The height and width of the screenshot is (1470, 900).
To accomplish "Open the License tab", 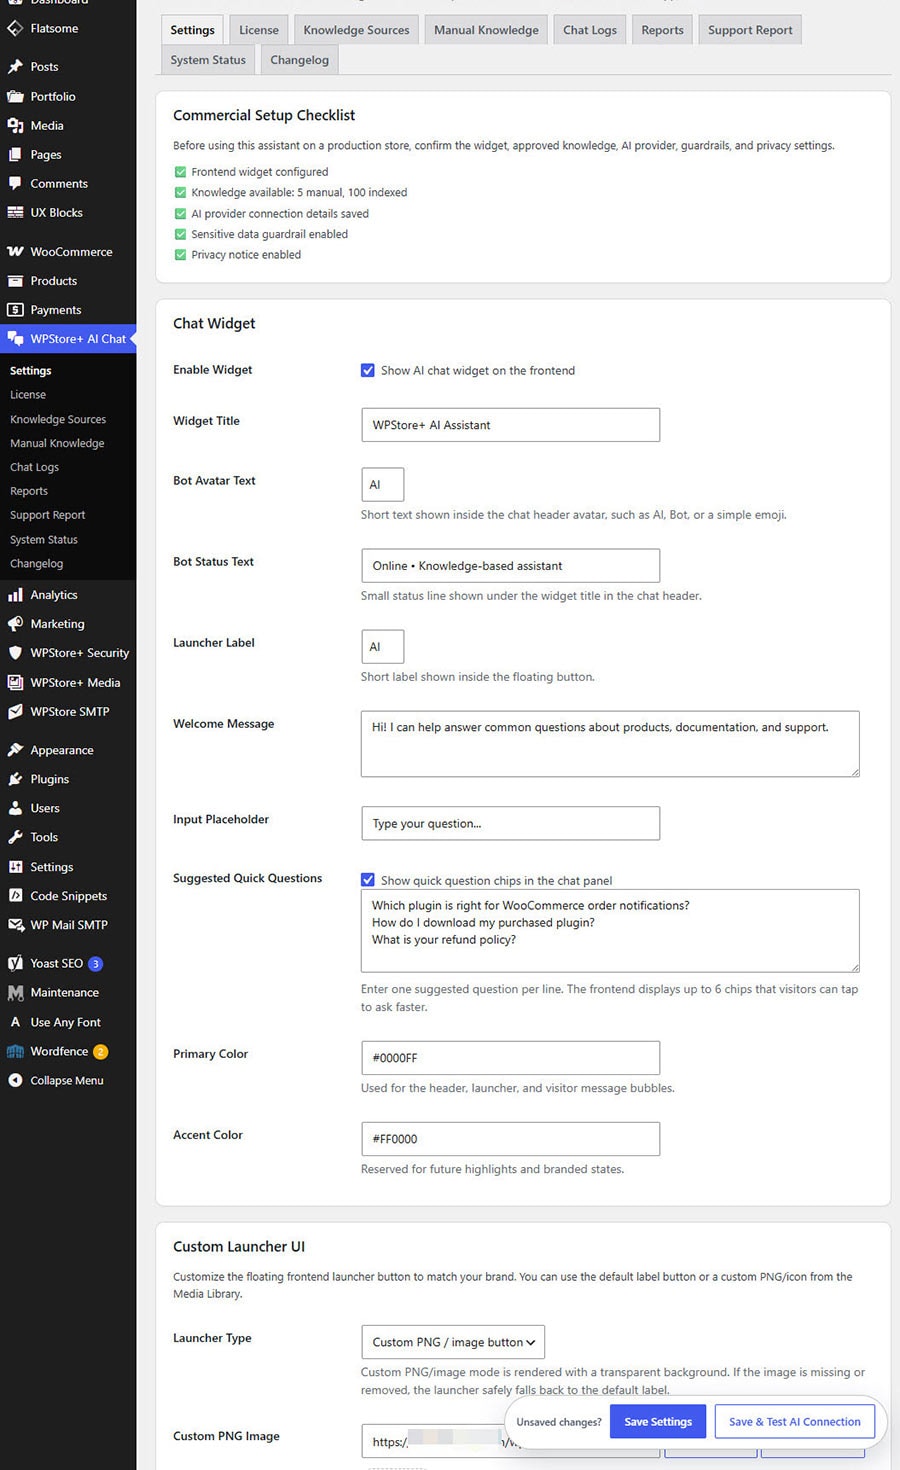I will [x=259, y=30].
